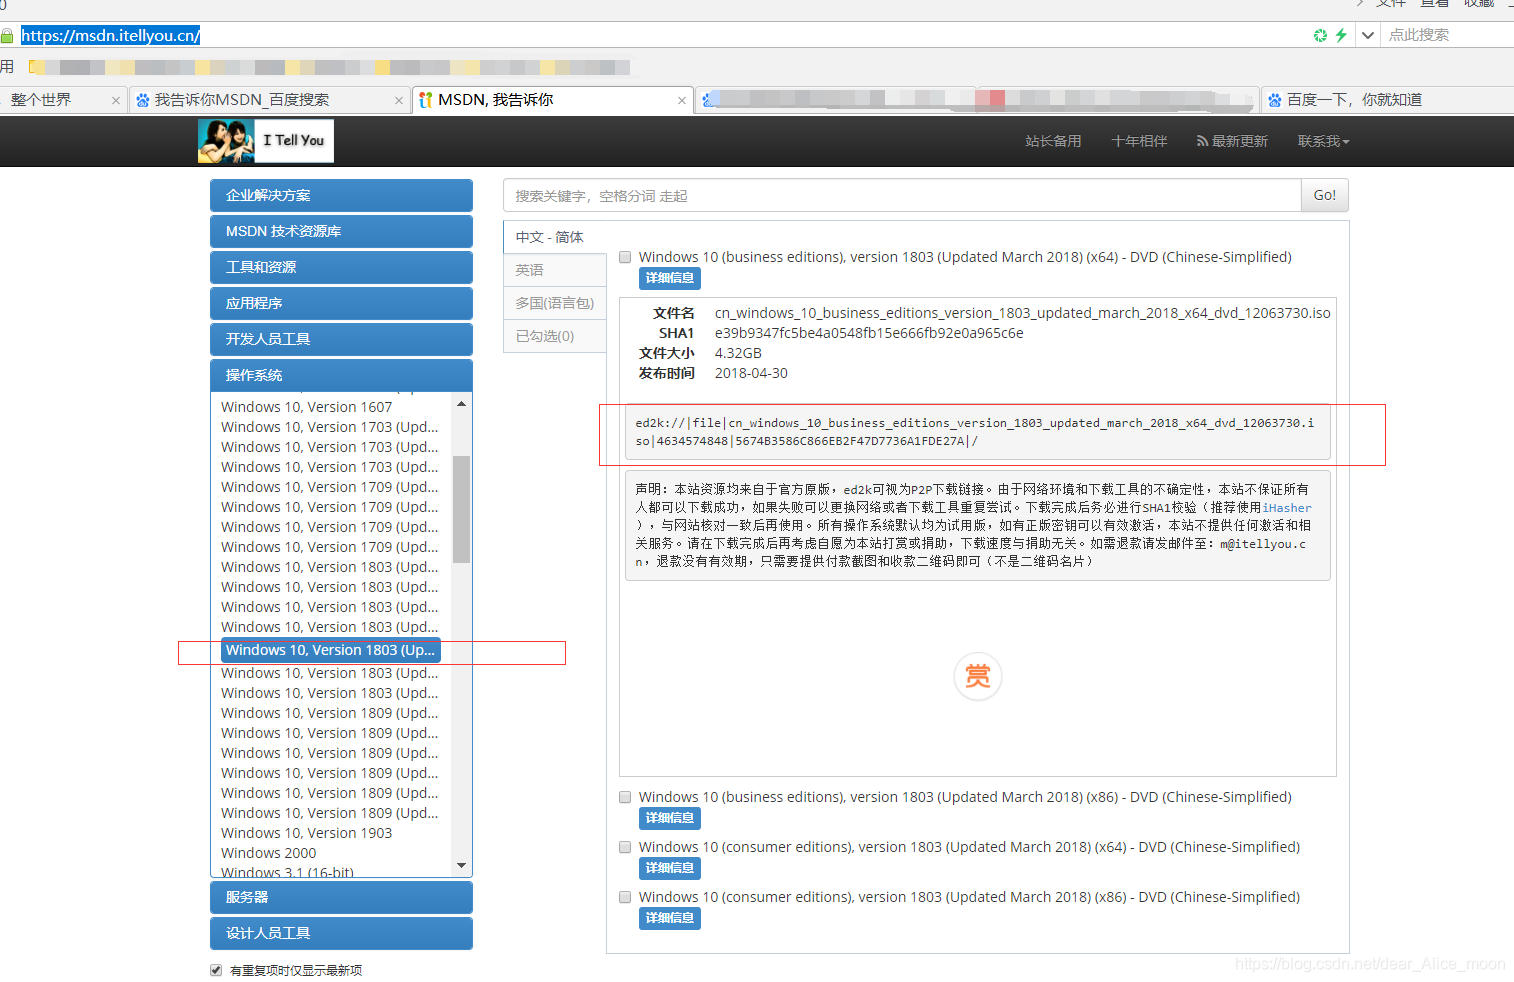Close the 整个世界 browser tab
The width and height of the screenshot is (1514, 982).
click(x=116, y=100)
